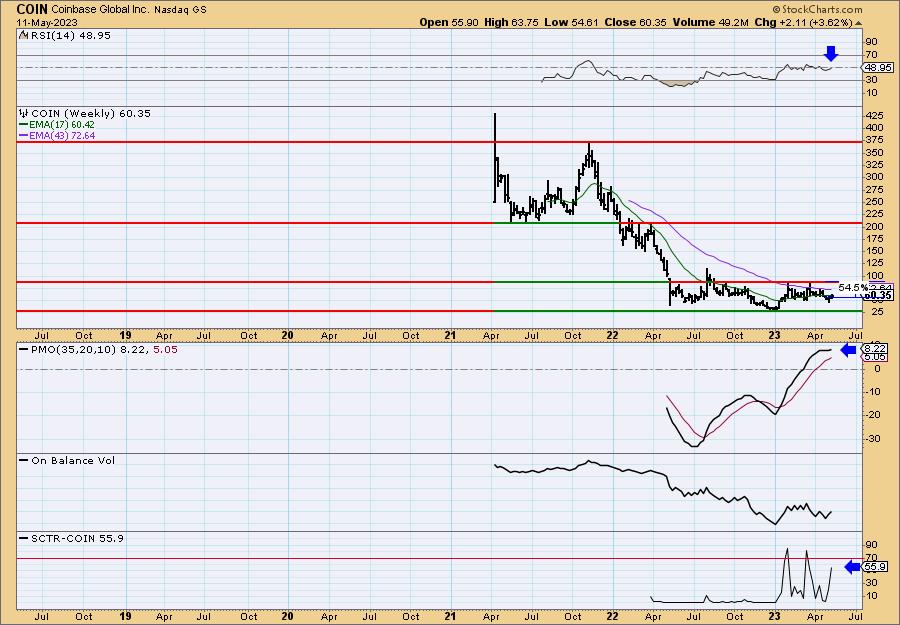Click the 60.35 last-price tag on axis
Image resolution: width=900 pixels, height=625 pixels.
(x=878, y=296)
